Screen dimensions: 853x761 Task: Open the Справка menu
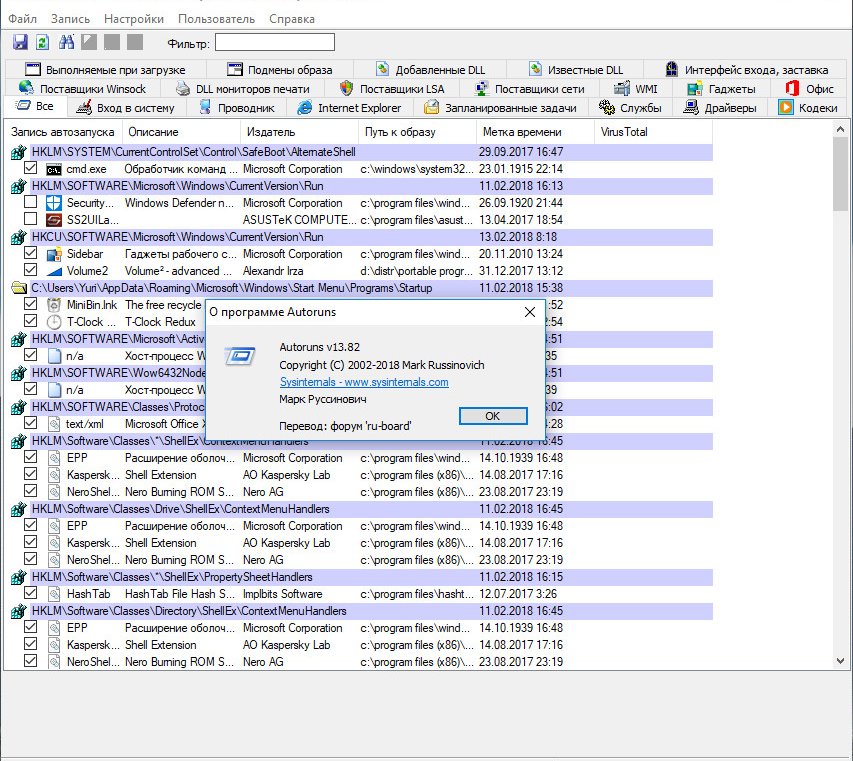tap(292, 19)
